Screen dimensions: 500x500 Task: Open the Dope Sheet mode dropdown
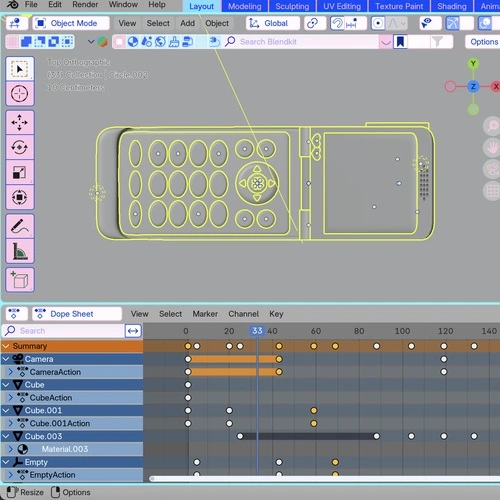77,314
